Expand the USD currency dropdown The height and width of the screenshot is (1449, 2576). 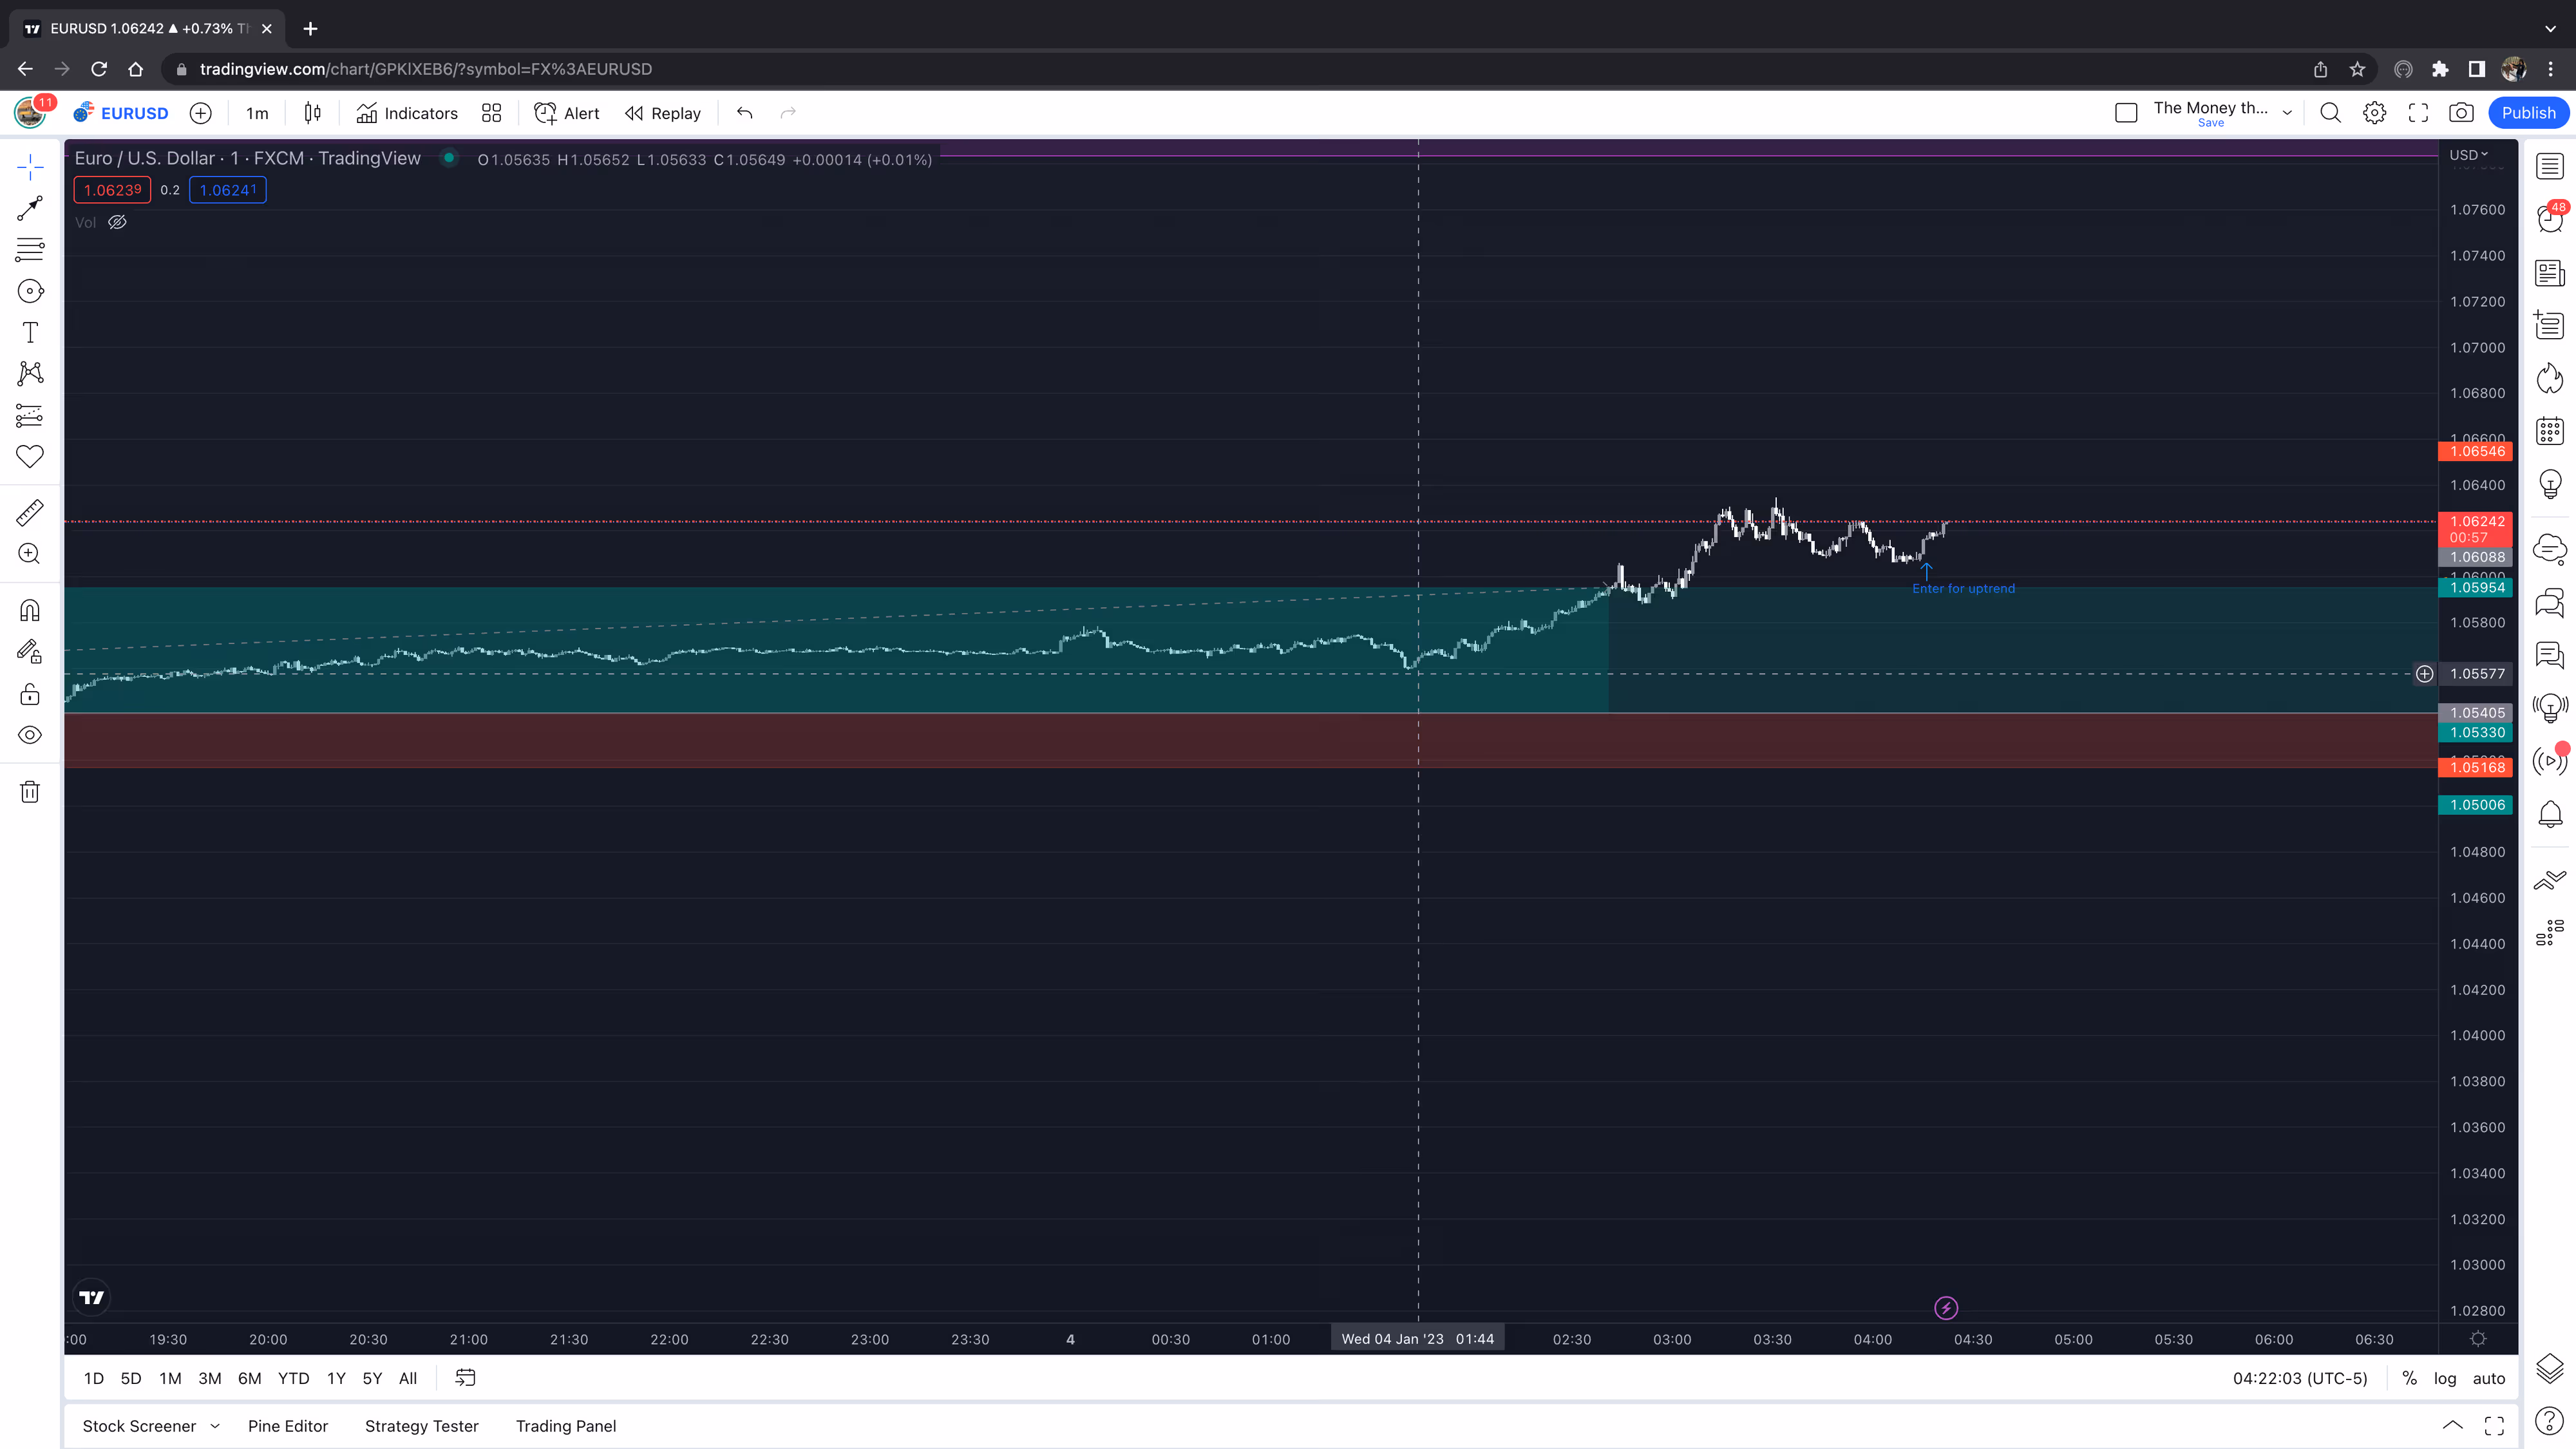(x=2468, y=155)
